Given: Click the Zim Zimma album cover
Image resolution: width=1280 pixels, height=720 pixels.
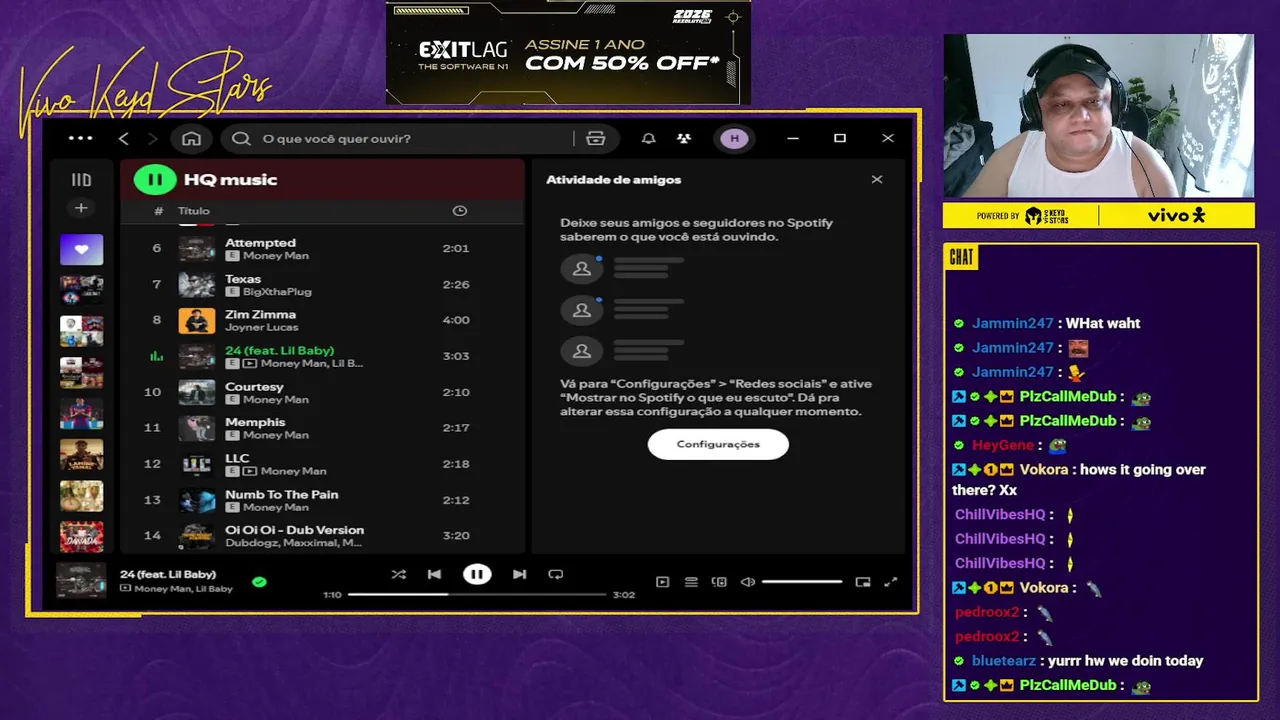Looking at the screenshot, I should [196, 320].
